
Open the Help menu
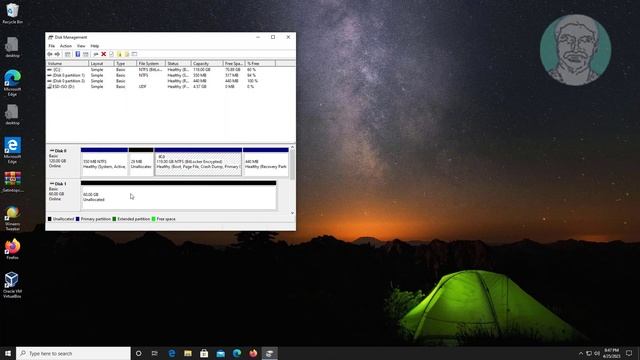point(95,46)
